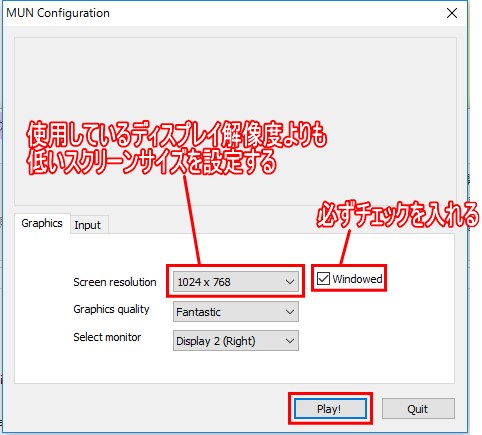Open the Graphics quality Fantastic dropdown
482x435 pixels.
[236, 312]
